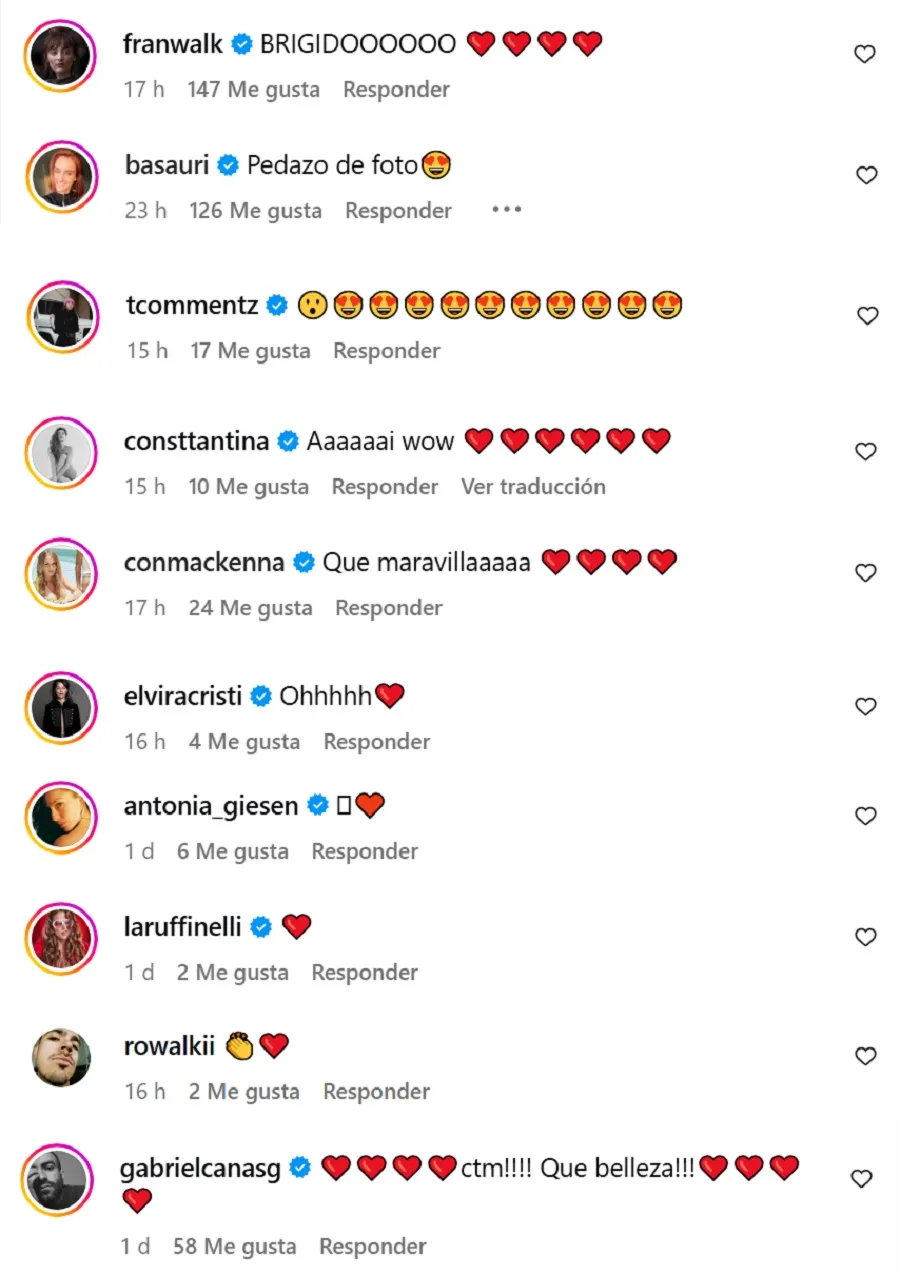Click Responder under conmackenna's comment
Viewport: 900px width, 1280px height.
pyautogui.click(x=388, y=607)
